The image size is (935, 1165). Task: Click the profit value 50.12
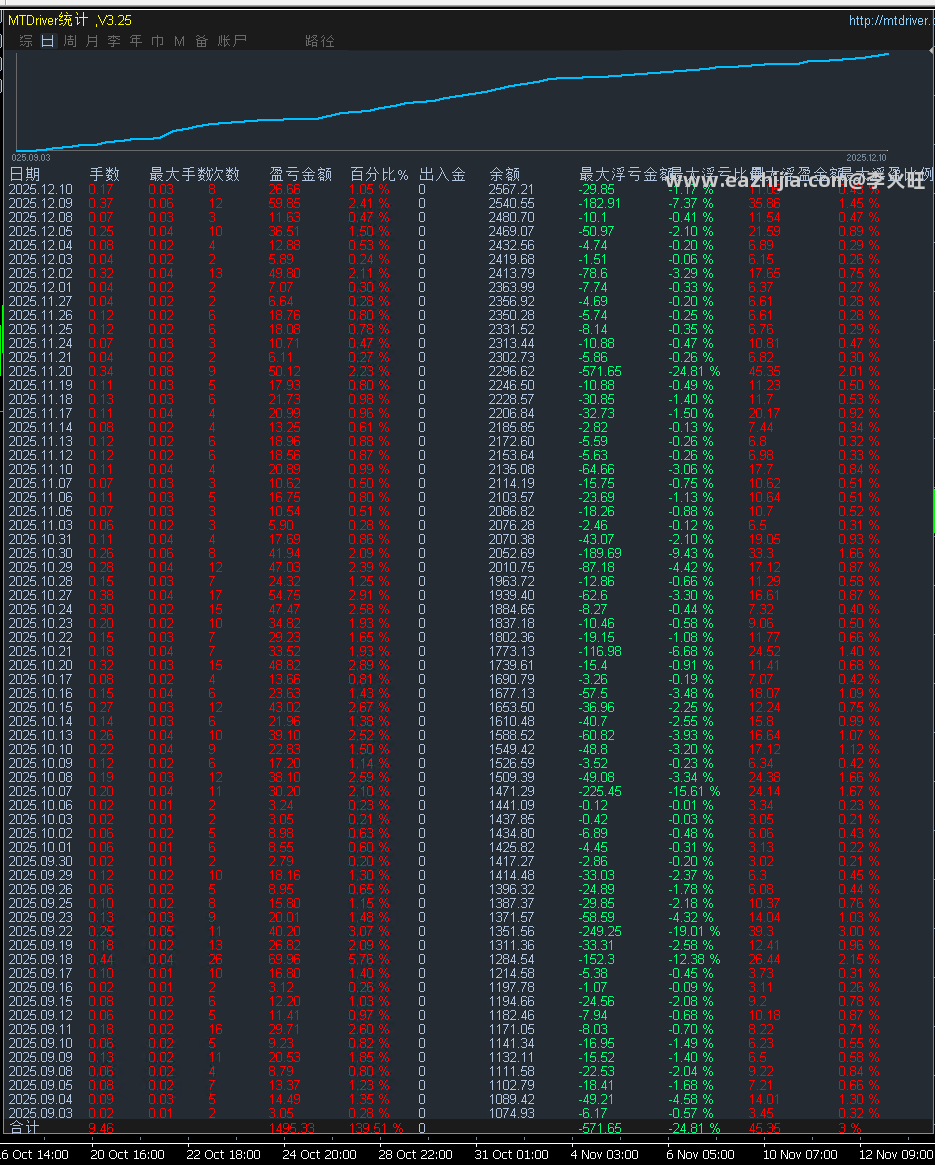[285, 371]
